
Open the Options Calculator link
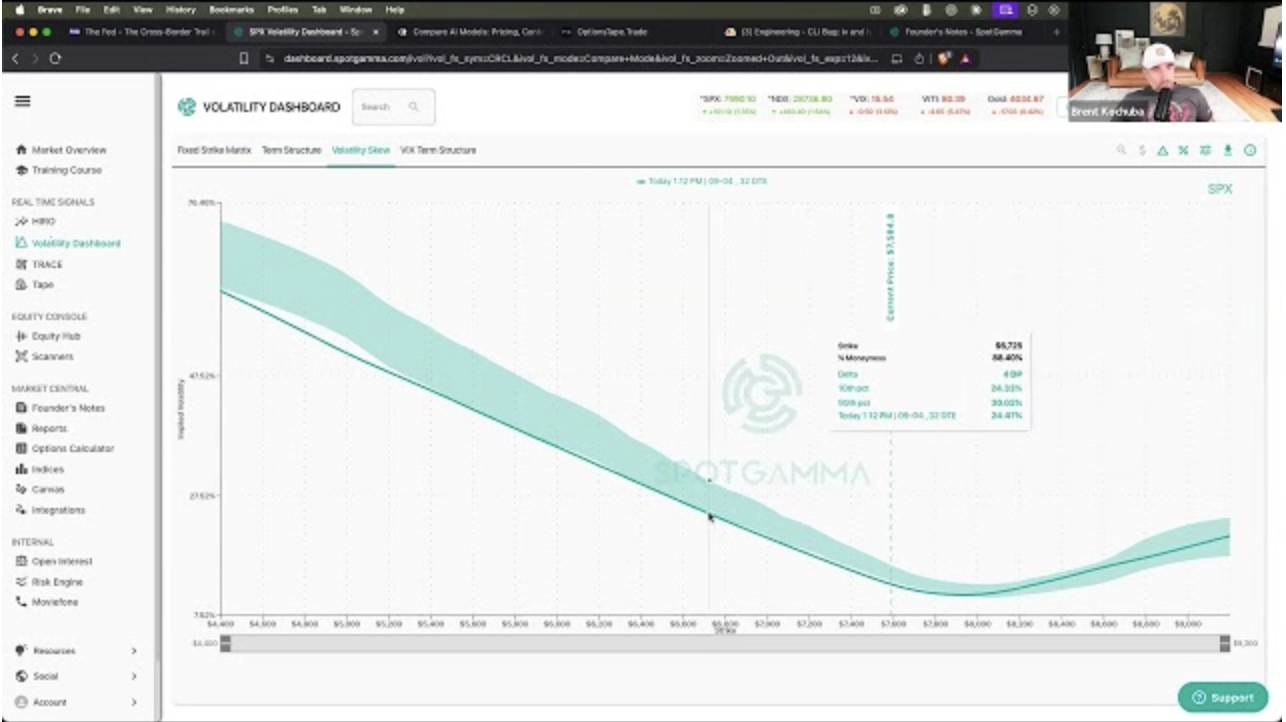click(x=73, y=449)
